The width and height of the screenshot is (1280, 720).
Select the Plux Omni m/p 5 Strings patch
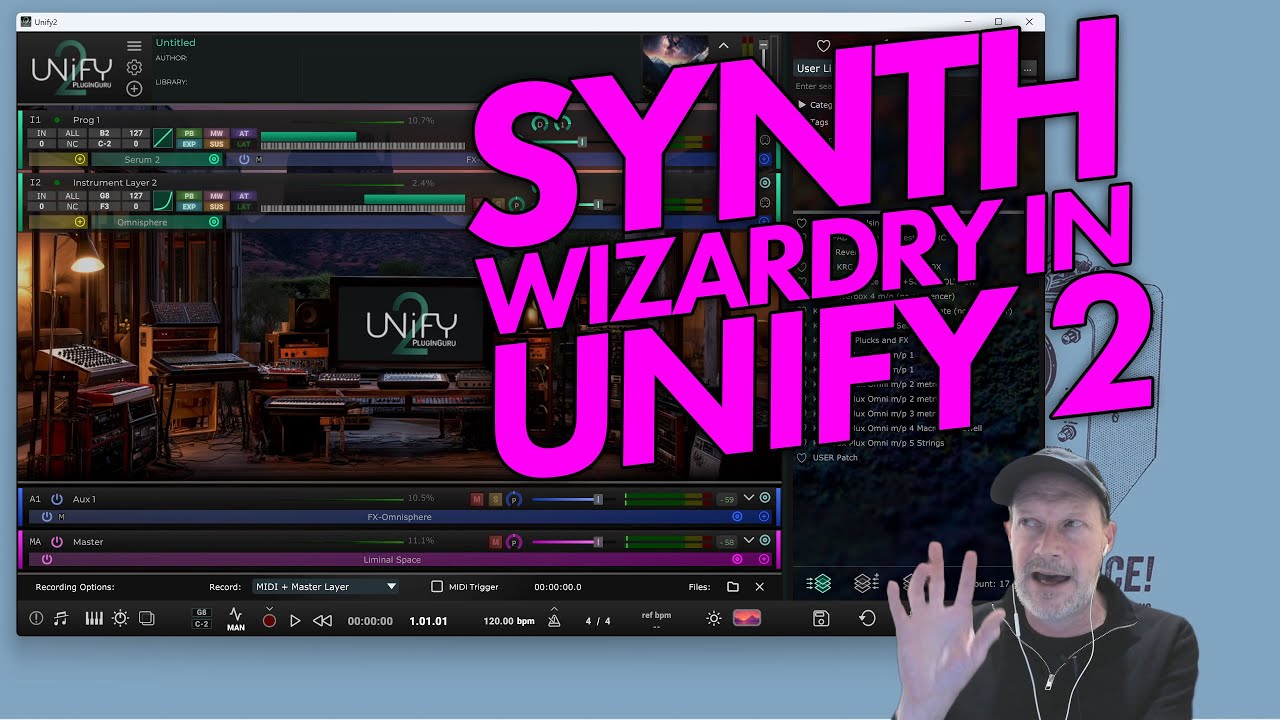pos(894,443)
